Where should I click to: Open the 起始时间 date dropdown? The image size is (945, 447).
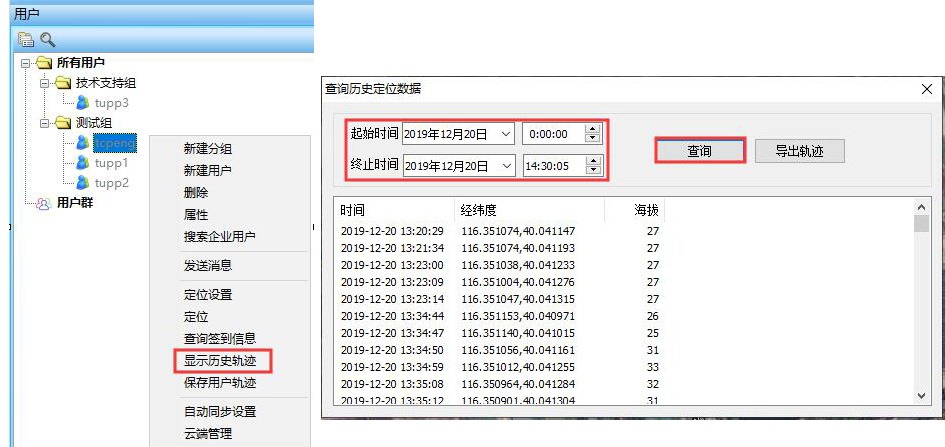[505, 134]
